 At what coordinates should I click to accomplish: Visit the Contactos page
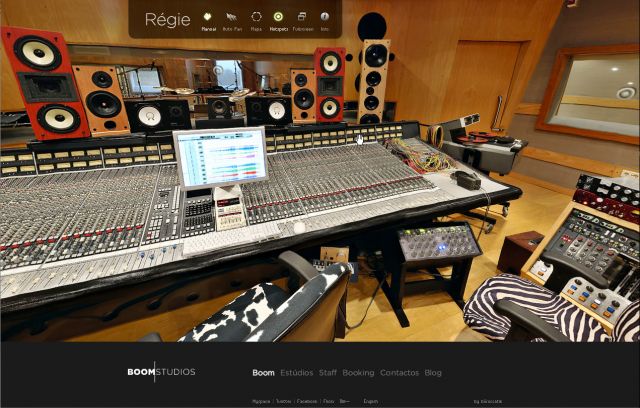pyautogui.click(x=399, y=373)
